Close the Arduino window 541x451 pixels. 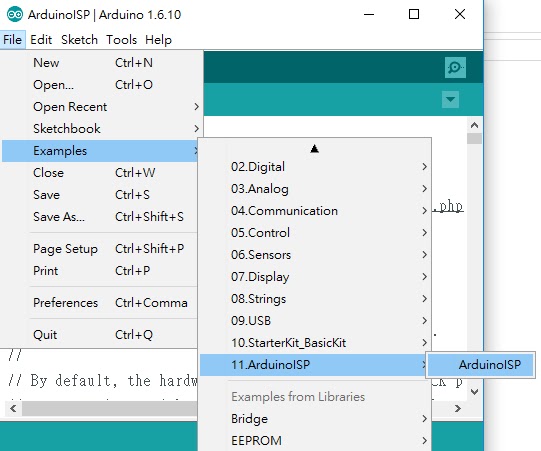click(x=460, y=14)
